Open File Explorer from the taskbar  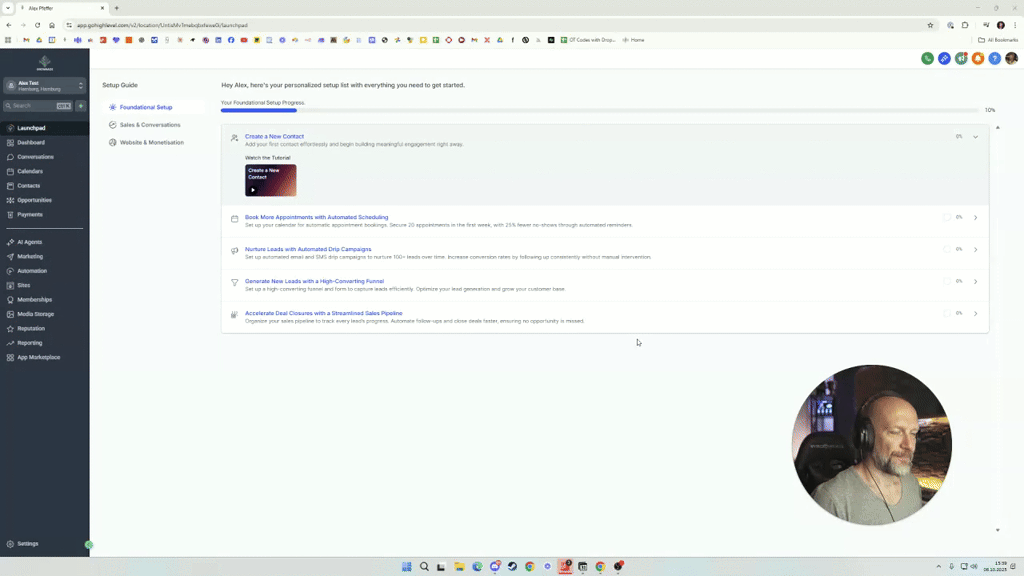[x=459, y=566]
